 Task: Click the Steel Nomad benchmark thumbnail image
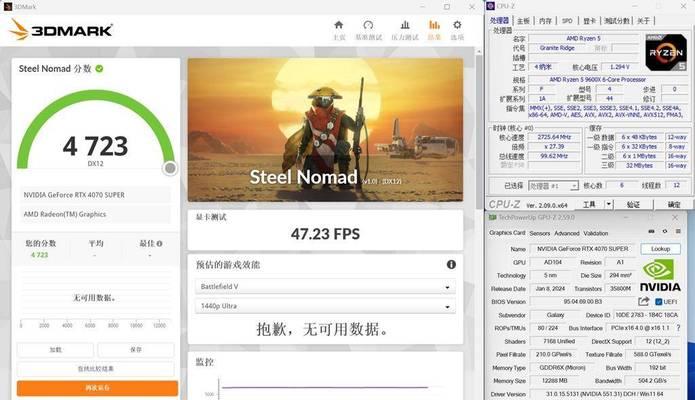(325, 130)
